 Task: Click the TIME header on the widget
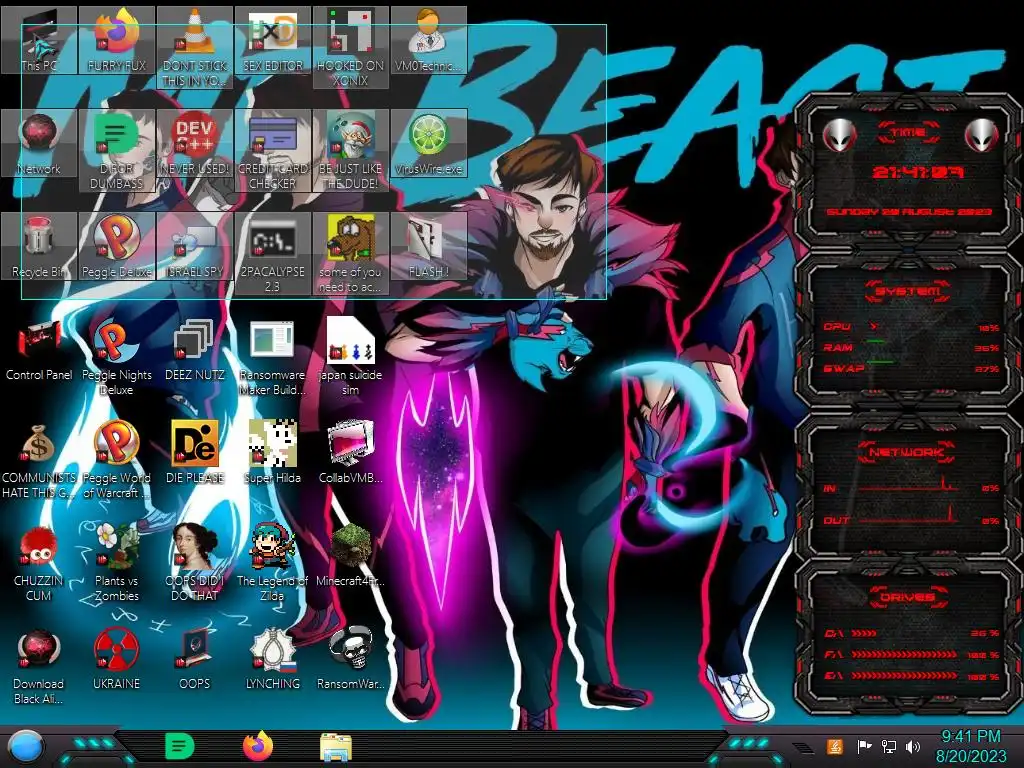tap(908, 132)
